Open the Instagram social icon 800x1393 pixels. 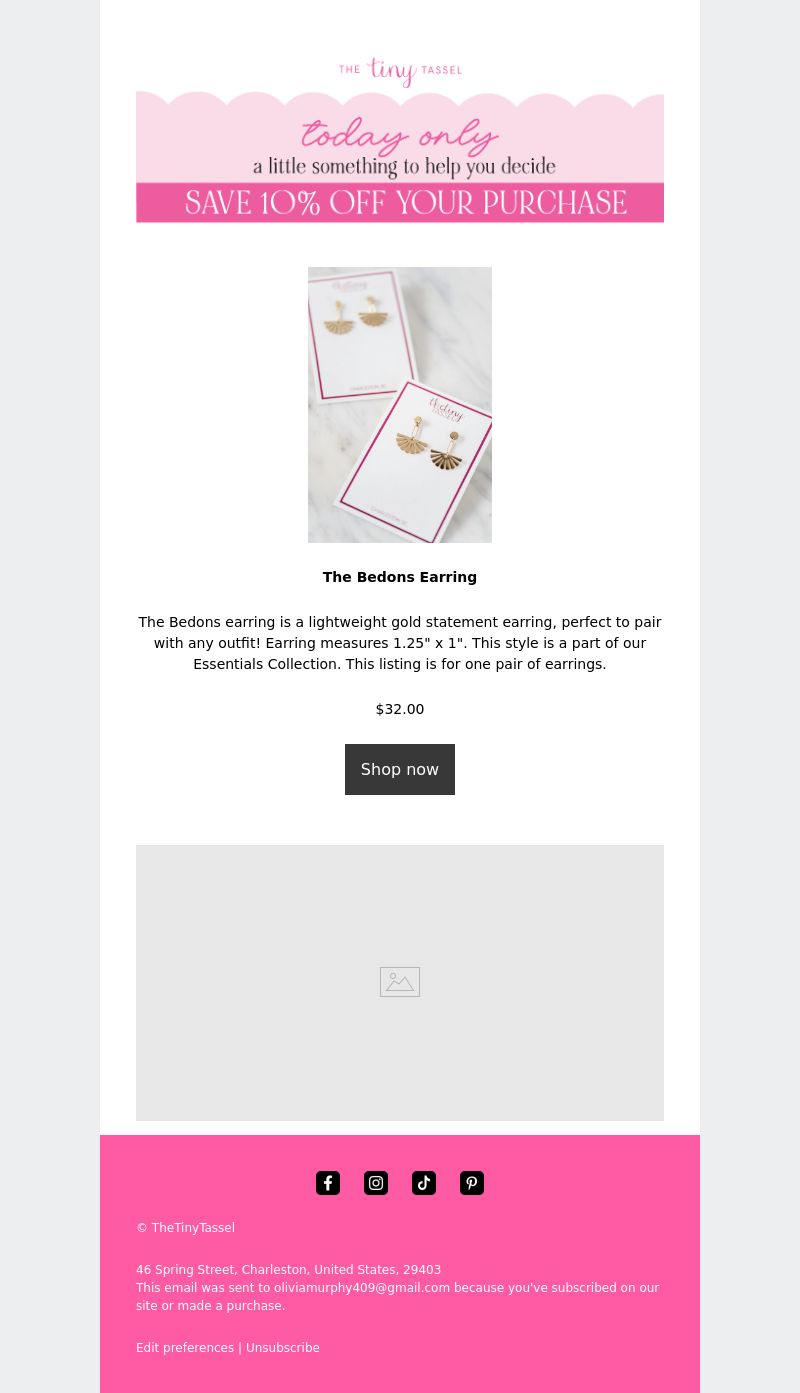[x=376, y=1183]
